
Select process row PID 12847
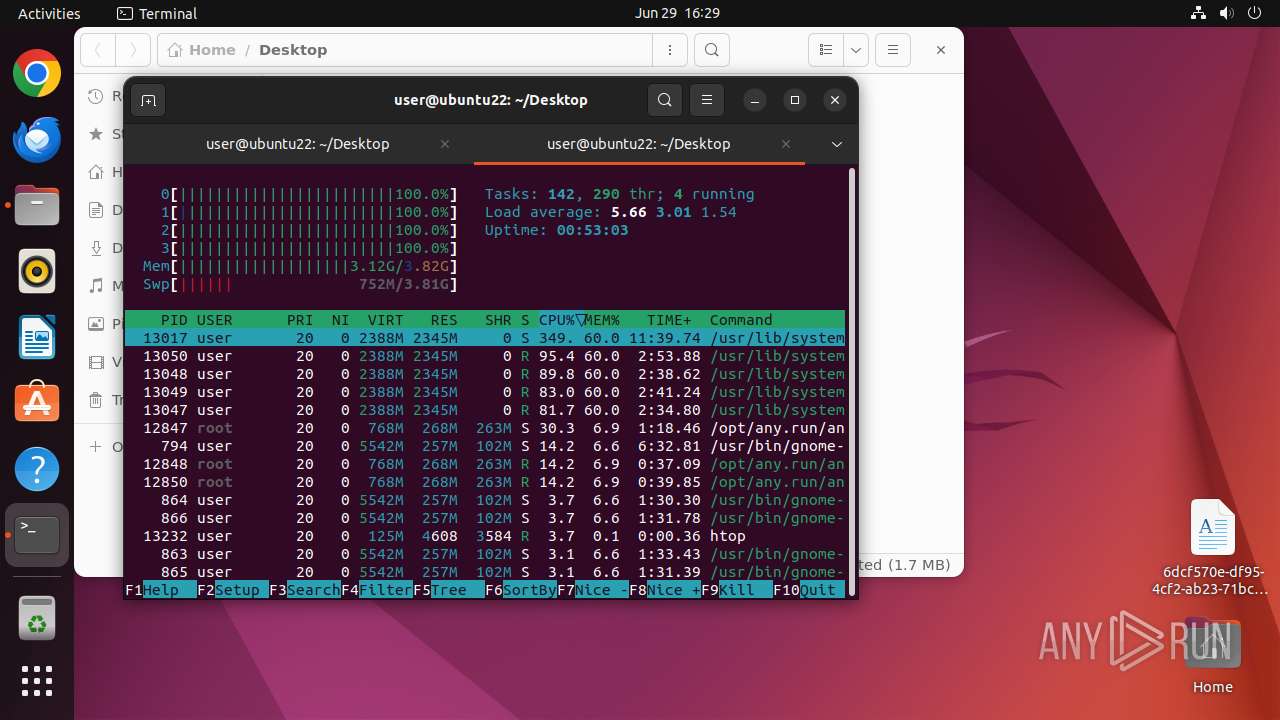pyautogui.click(x=485, y=428)
